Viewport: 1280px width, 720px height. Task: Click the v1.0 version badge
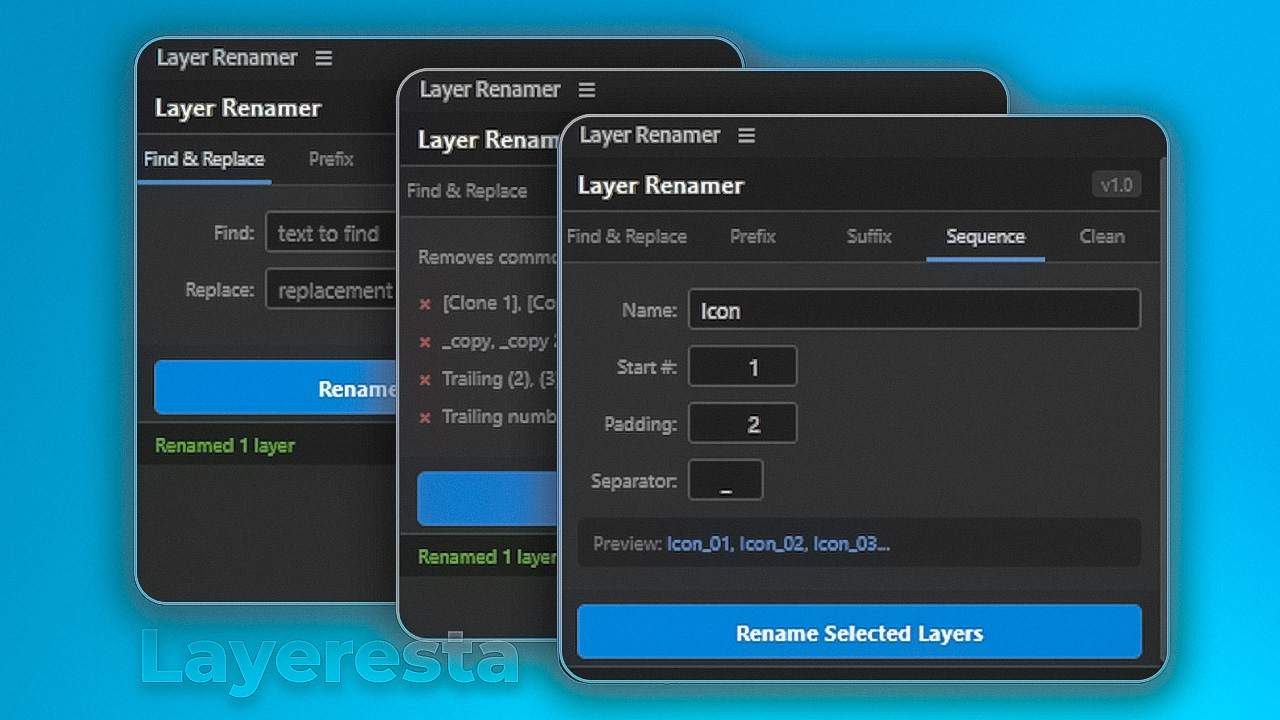(x=1116, y=185)
